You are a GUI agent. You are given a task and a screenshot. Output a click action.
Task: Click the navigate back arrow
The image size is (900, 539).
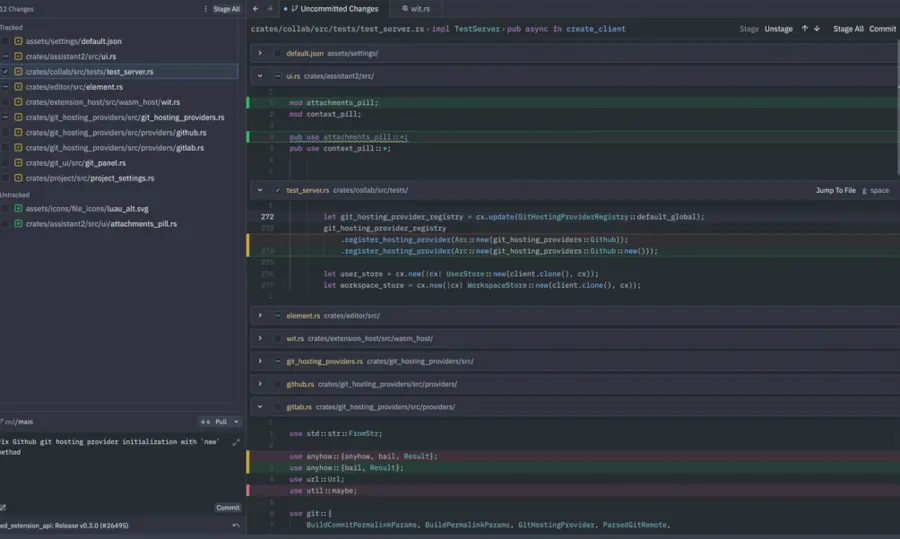pos(254,9)
